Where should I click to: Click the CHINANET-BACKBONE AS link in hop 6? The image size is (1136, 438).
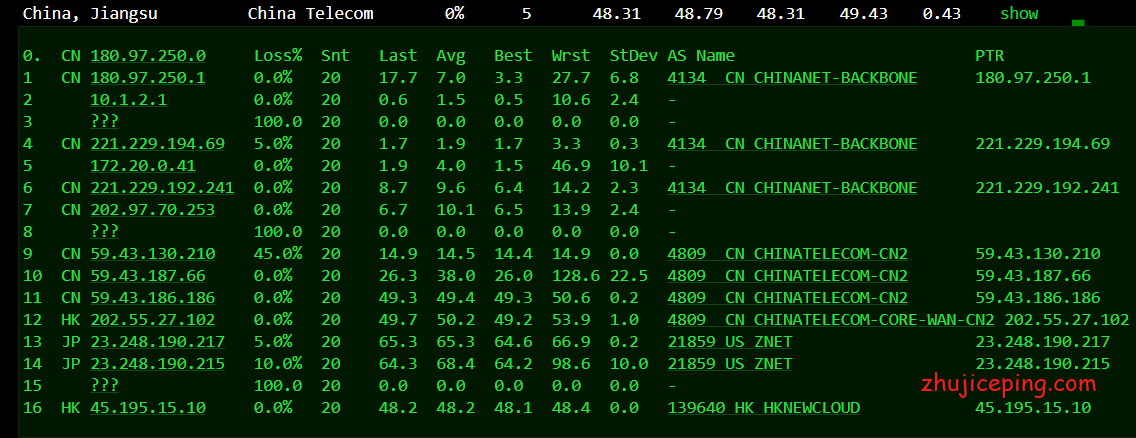792,188
